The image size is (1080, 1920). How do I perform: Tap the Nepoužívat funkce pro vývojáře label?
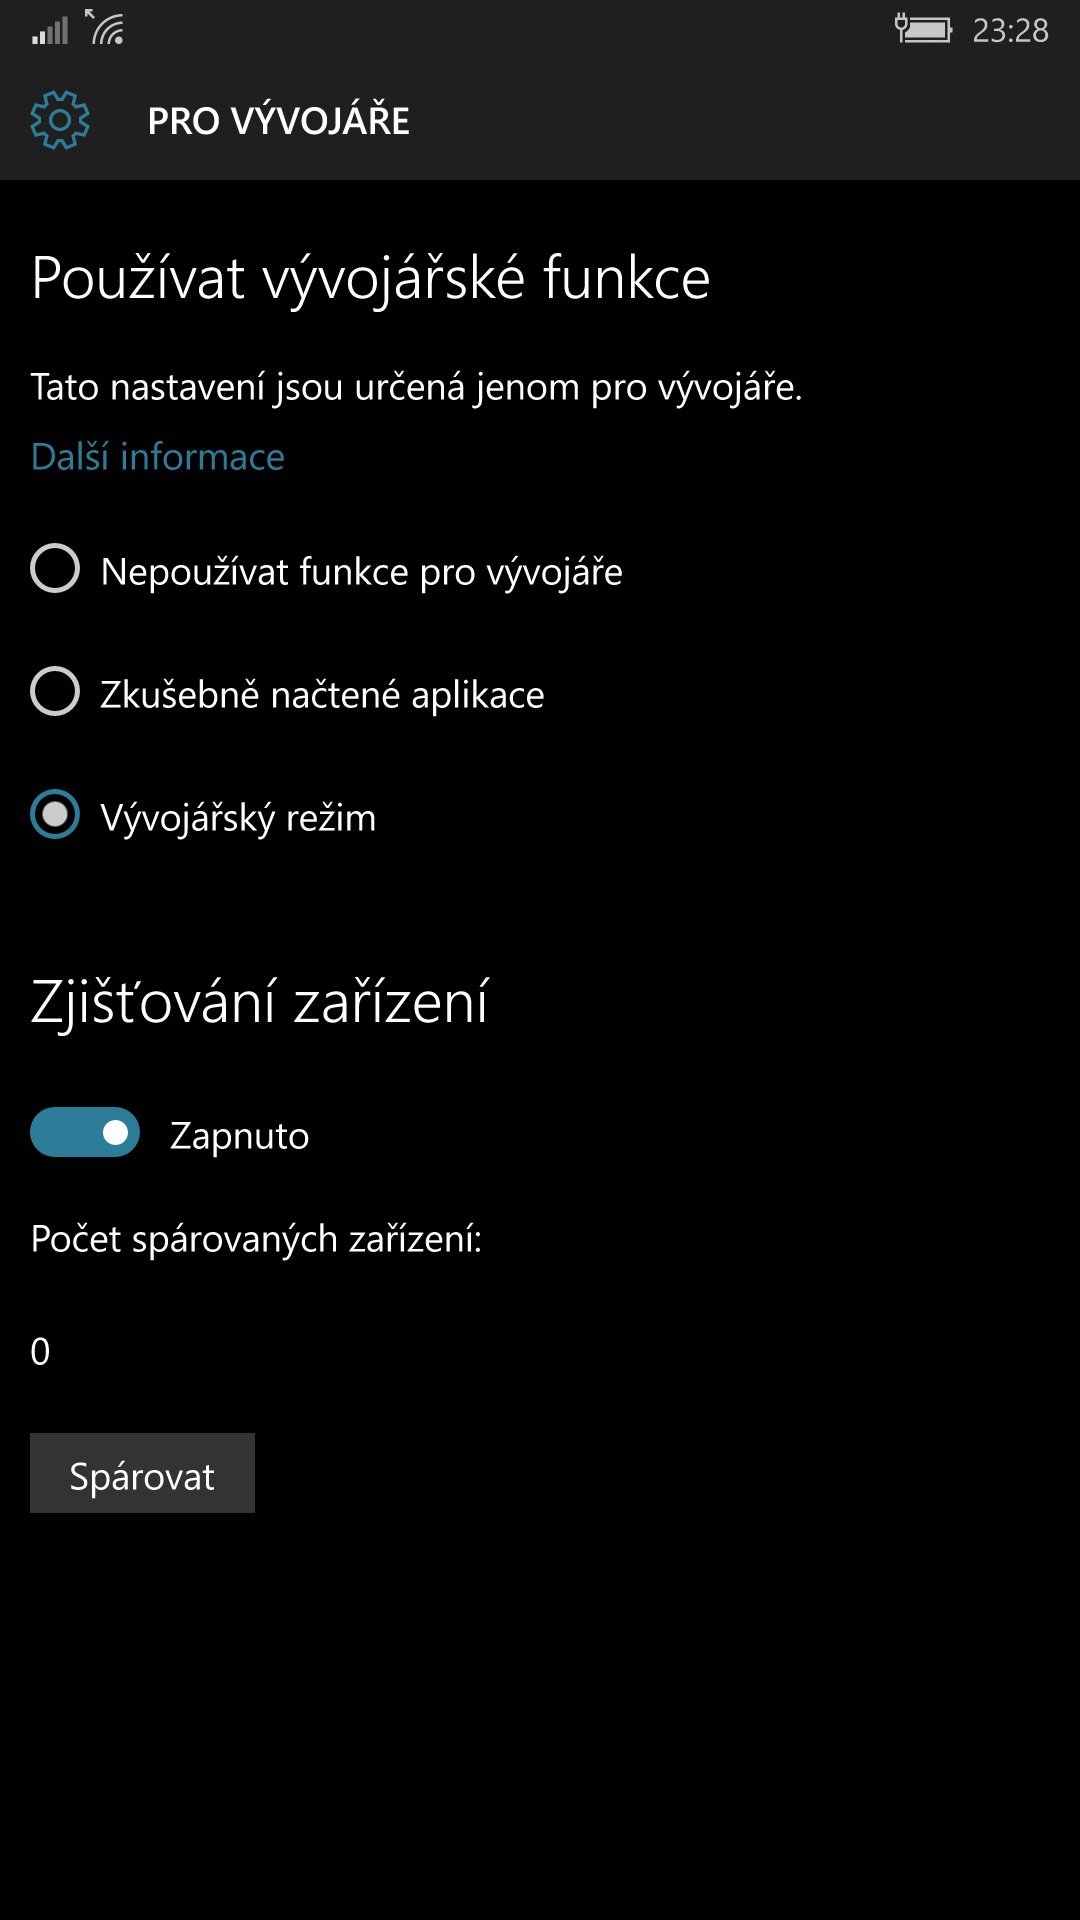point(362,572)
